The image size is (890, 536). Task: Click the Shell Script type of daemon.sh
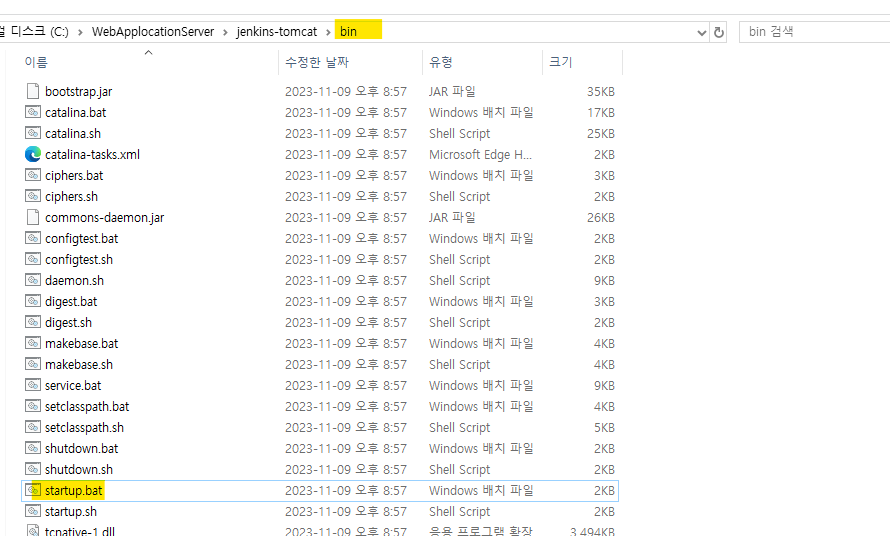459,280
